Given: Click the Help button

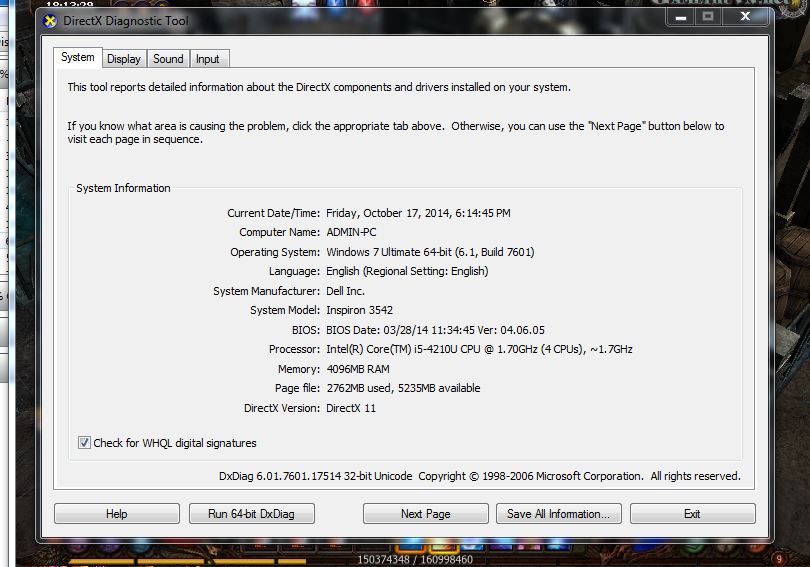Looking at the screenshot, I should (x=117, y=514).
